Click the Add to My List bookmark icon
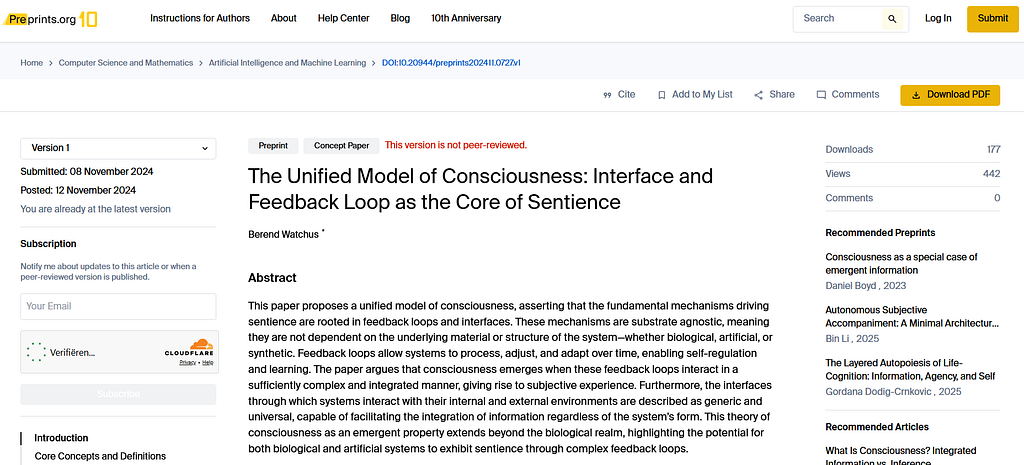 tap(662, 95)
